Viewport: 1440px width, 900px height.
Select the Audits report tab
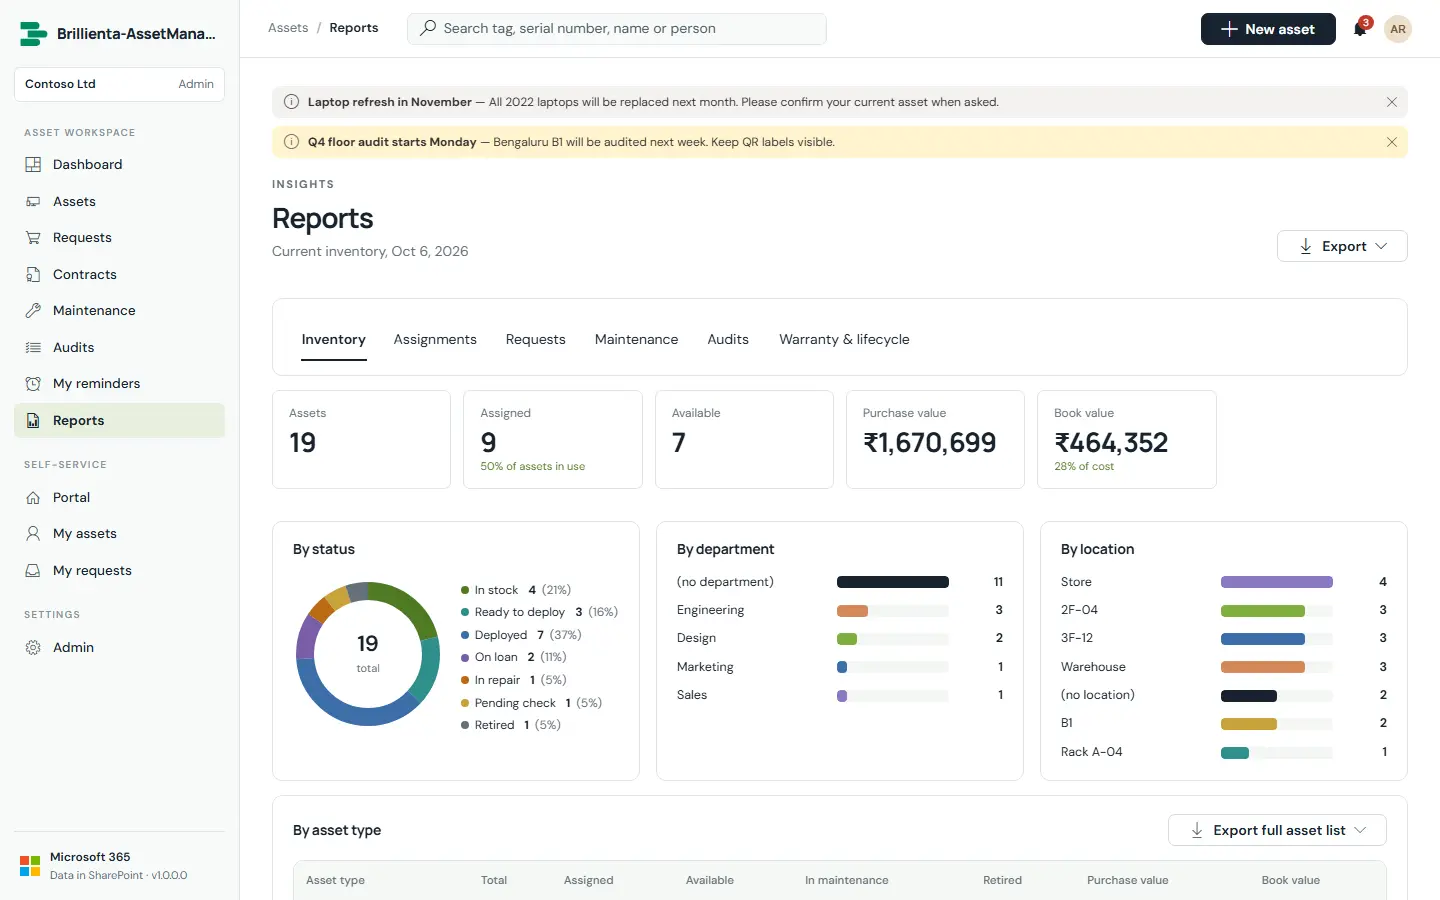(728, 340)
